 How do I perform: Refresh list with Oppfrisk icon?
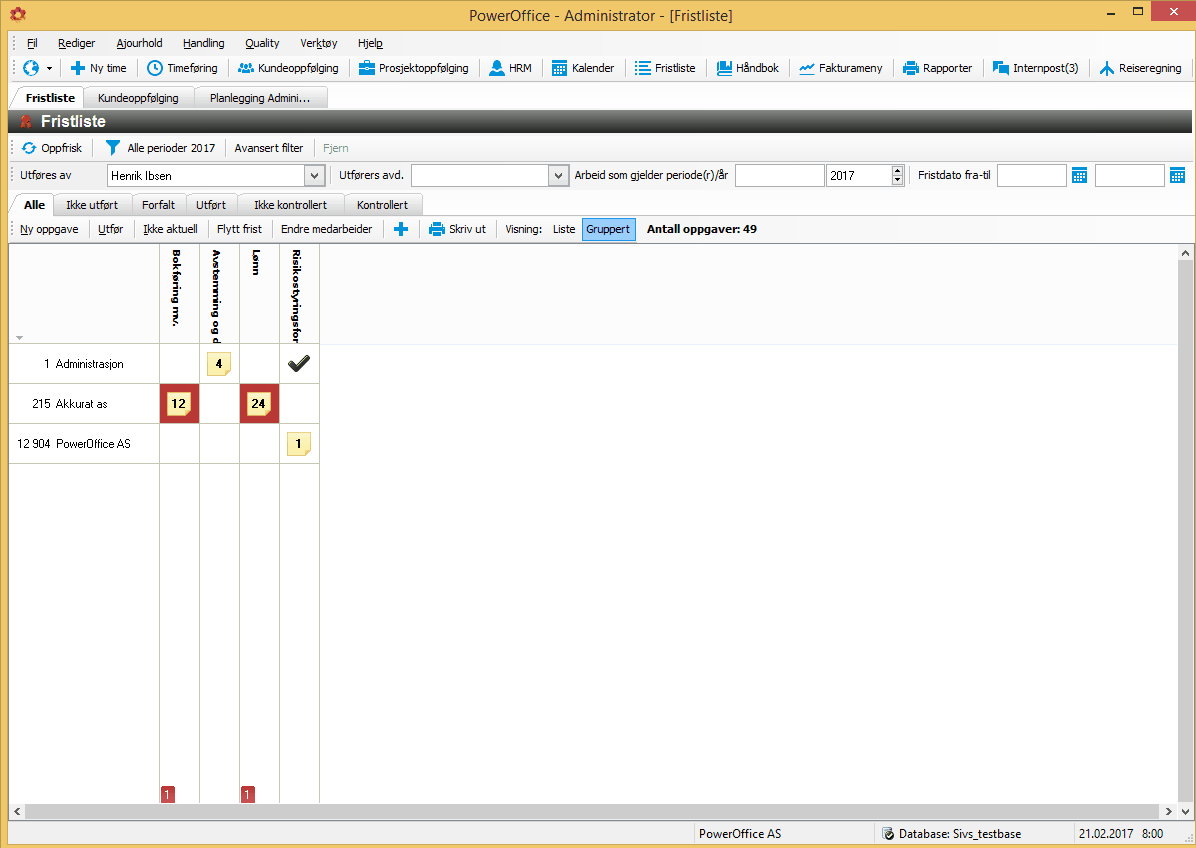point(29,148)
